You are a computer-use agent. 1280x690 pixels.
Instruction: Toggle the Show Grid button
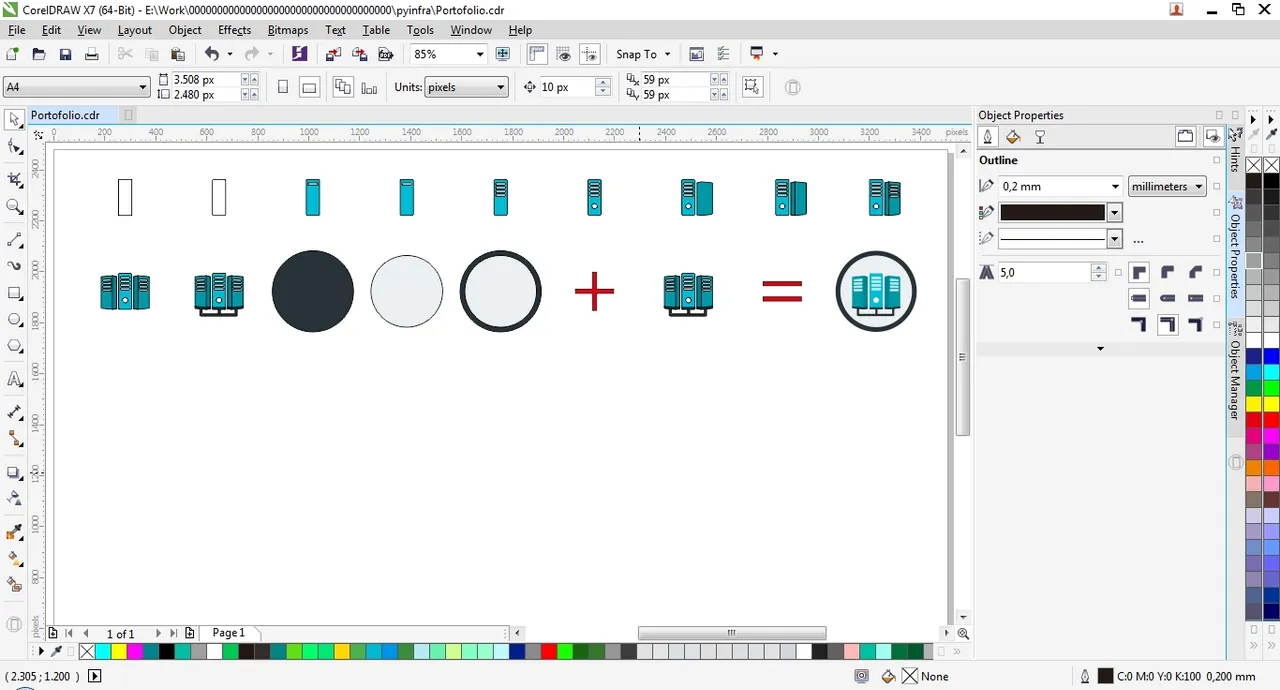click(564, 54)
